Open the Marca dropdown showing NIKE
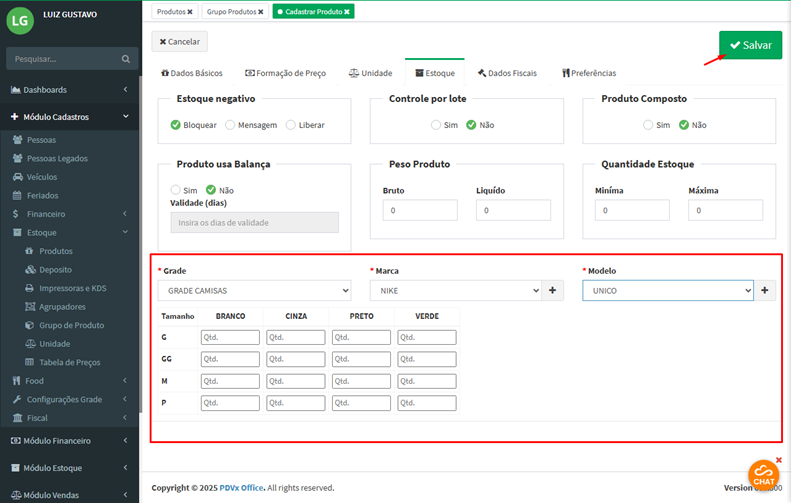Viewport: 791px width, 503px height. (x=455, y=290)
